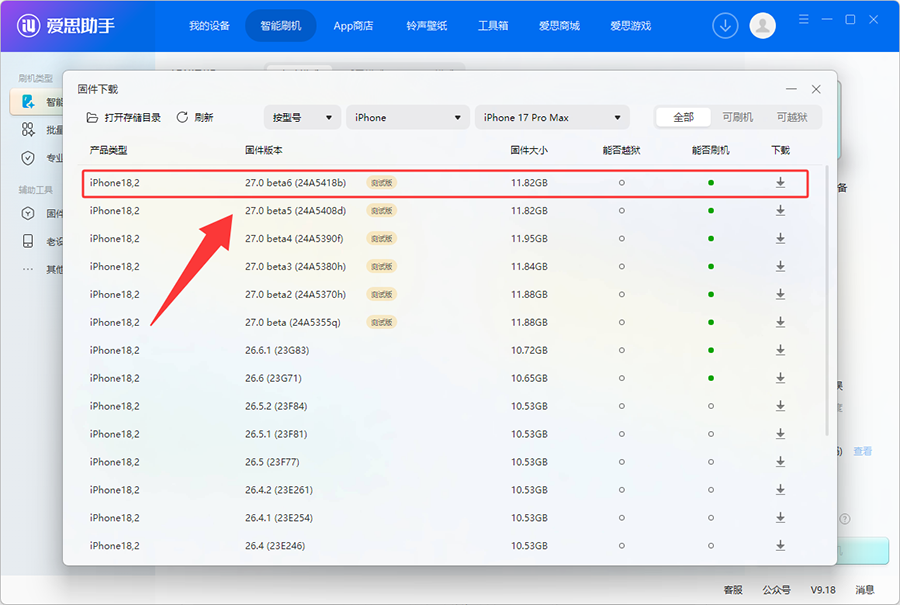Click the hexagon firmware sidebar icon
Viewport: 900px width, 605px height.
coord(28,214)
